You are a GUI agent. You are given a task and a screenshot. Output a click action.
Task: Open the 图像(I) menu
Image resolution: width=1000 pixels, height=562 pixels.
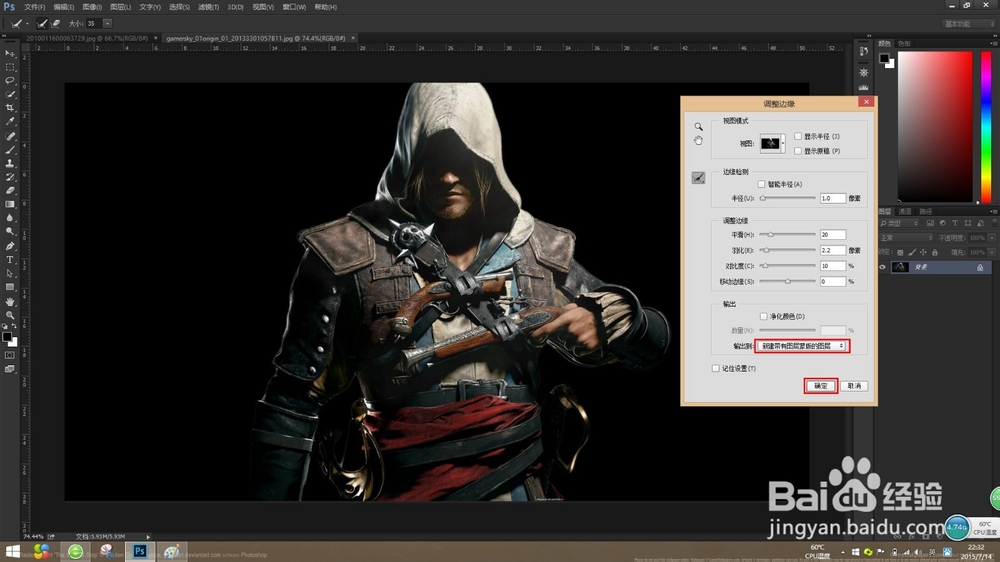92,7
